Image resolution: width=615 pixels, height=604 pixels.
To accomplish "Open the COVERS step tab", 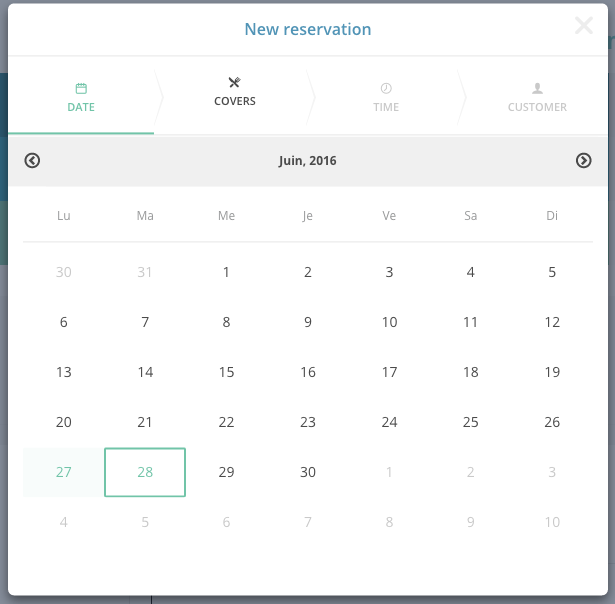I will point(235,96).
